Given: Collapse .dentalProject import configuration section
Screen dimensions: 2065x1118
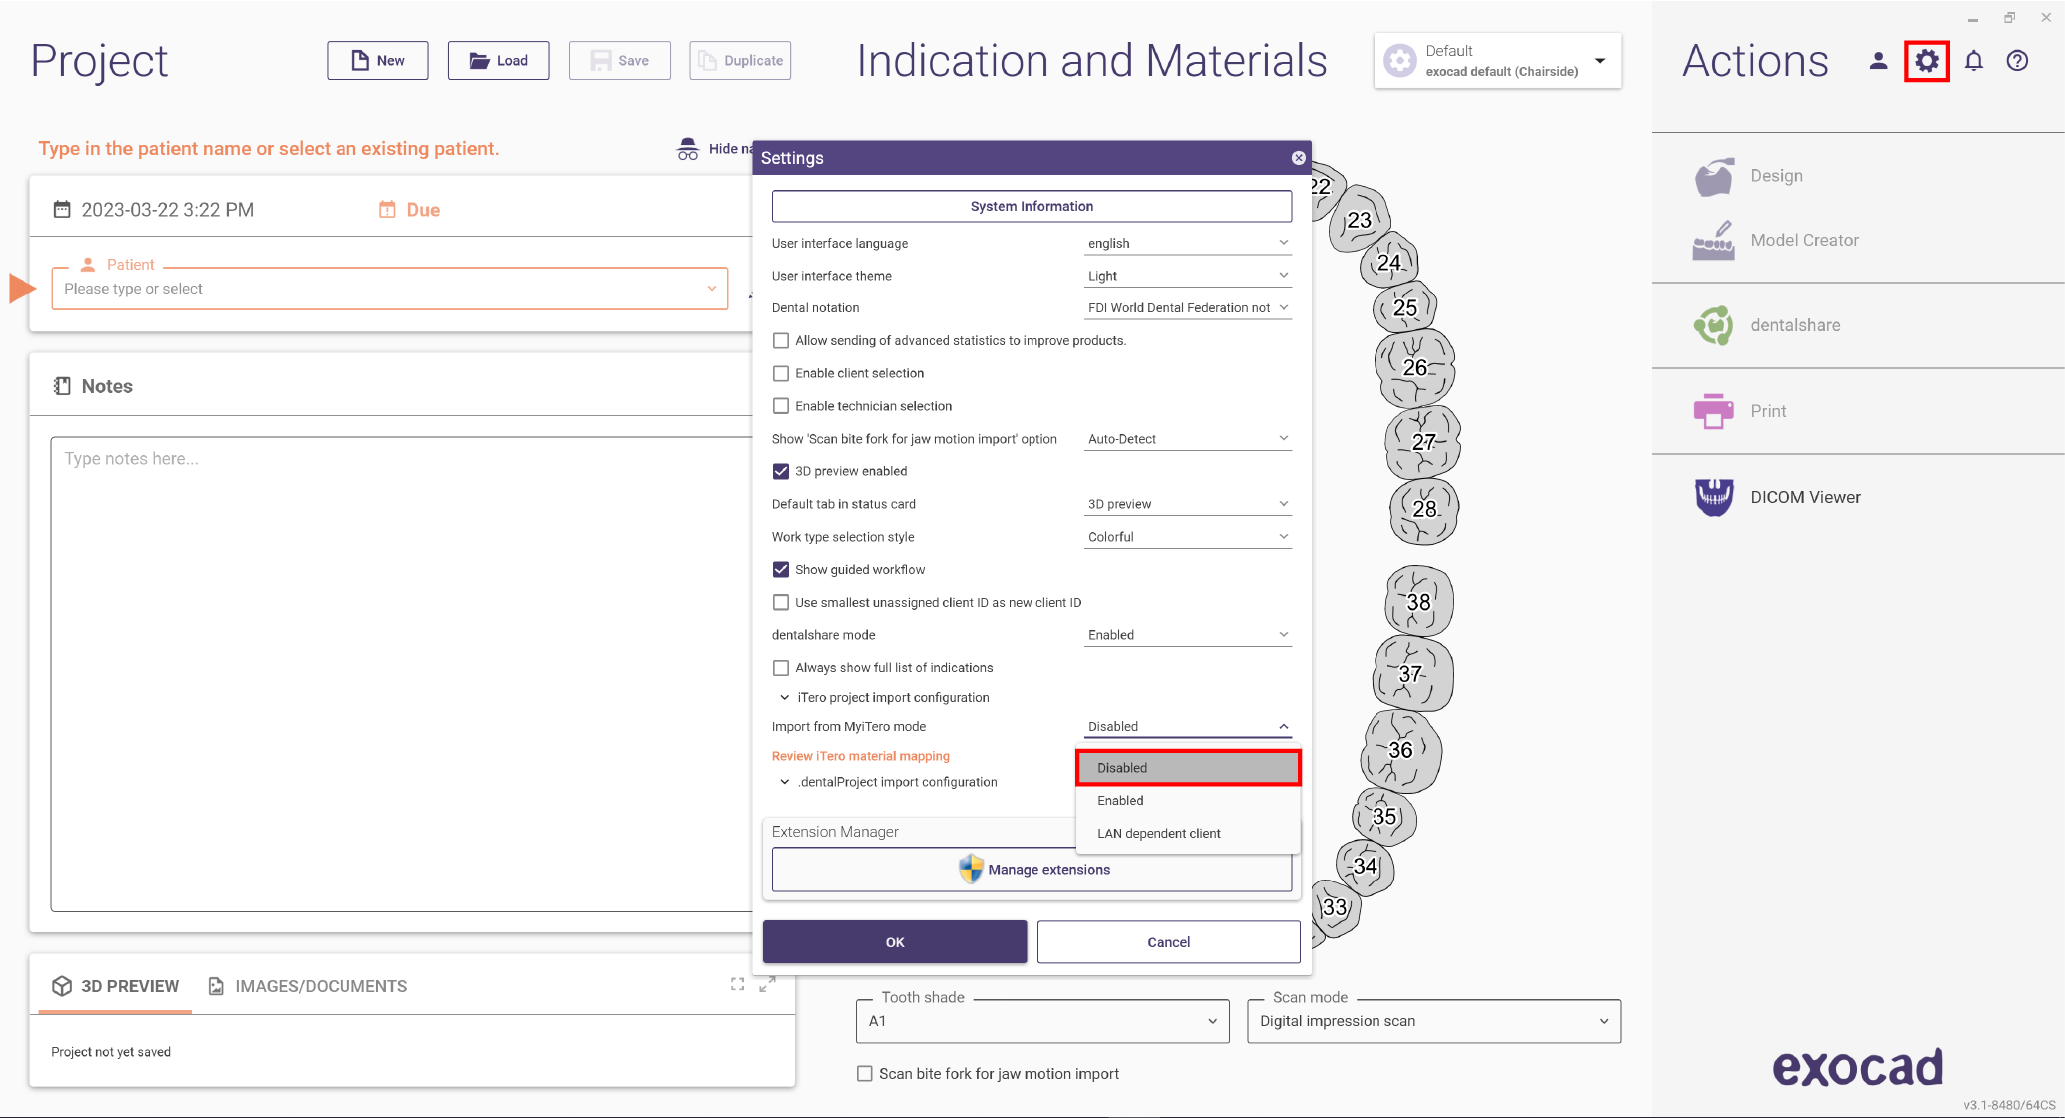Looking at the screenshot, I should coord(784,782).
